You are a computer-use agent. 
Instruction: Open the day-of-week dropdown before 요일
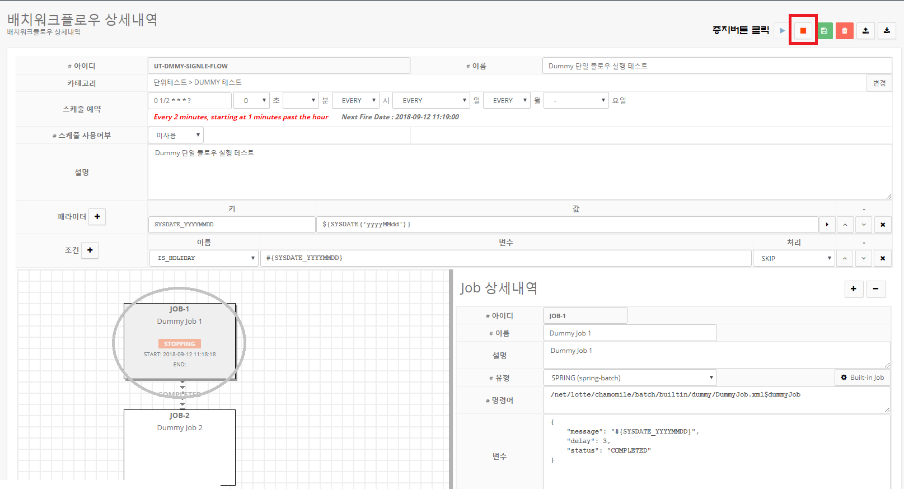click(x=576, y=100)
